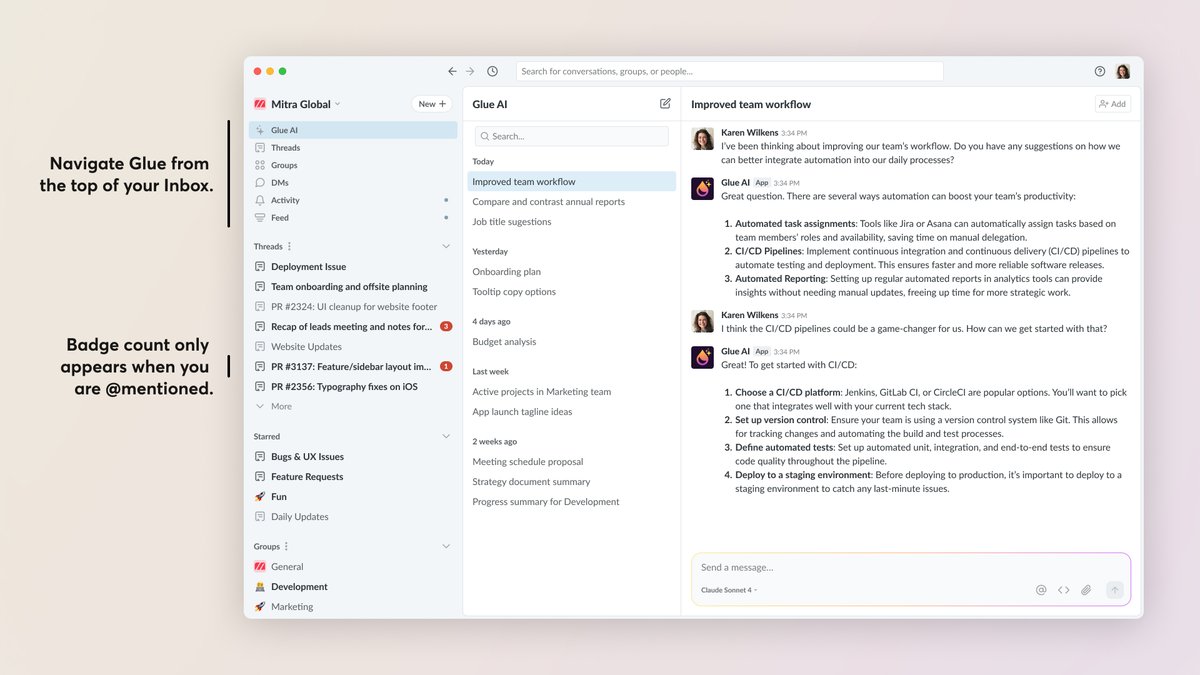Open PR #2324 UI cleanup thread
The height and width of the screenshot is (675, 1200).
tap(353, 307)
